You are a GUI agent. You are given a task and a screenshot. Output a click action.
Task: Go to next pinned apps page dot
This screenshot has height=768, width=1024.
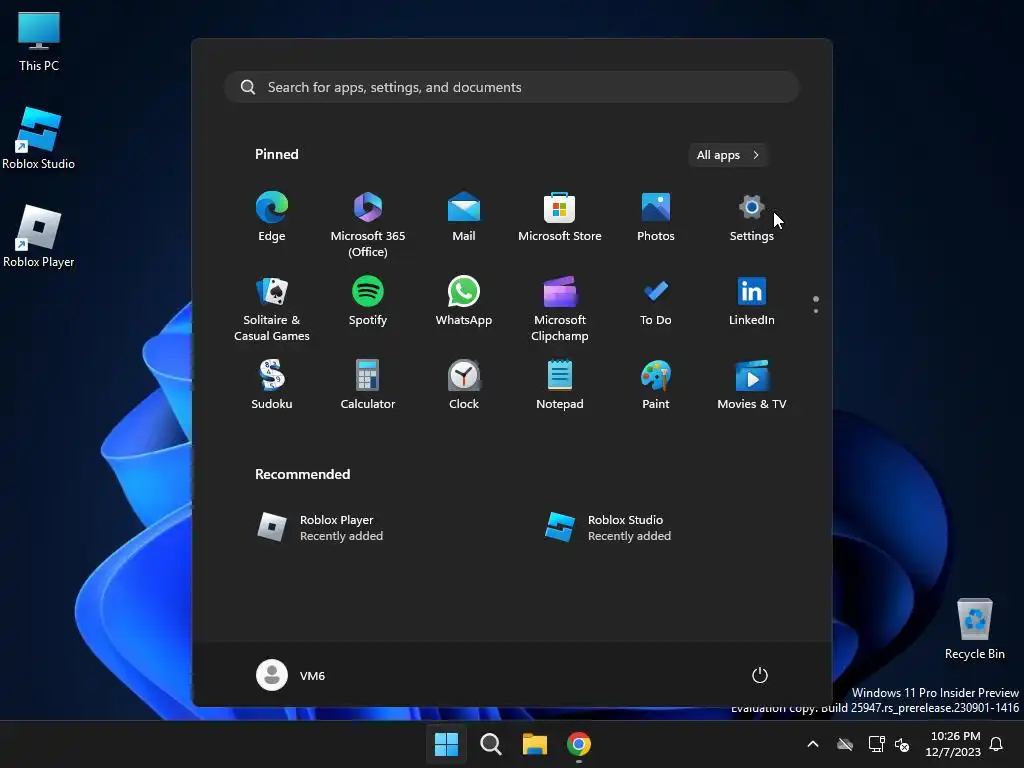[x=816, y=311]
